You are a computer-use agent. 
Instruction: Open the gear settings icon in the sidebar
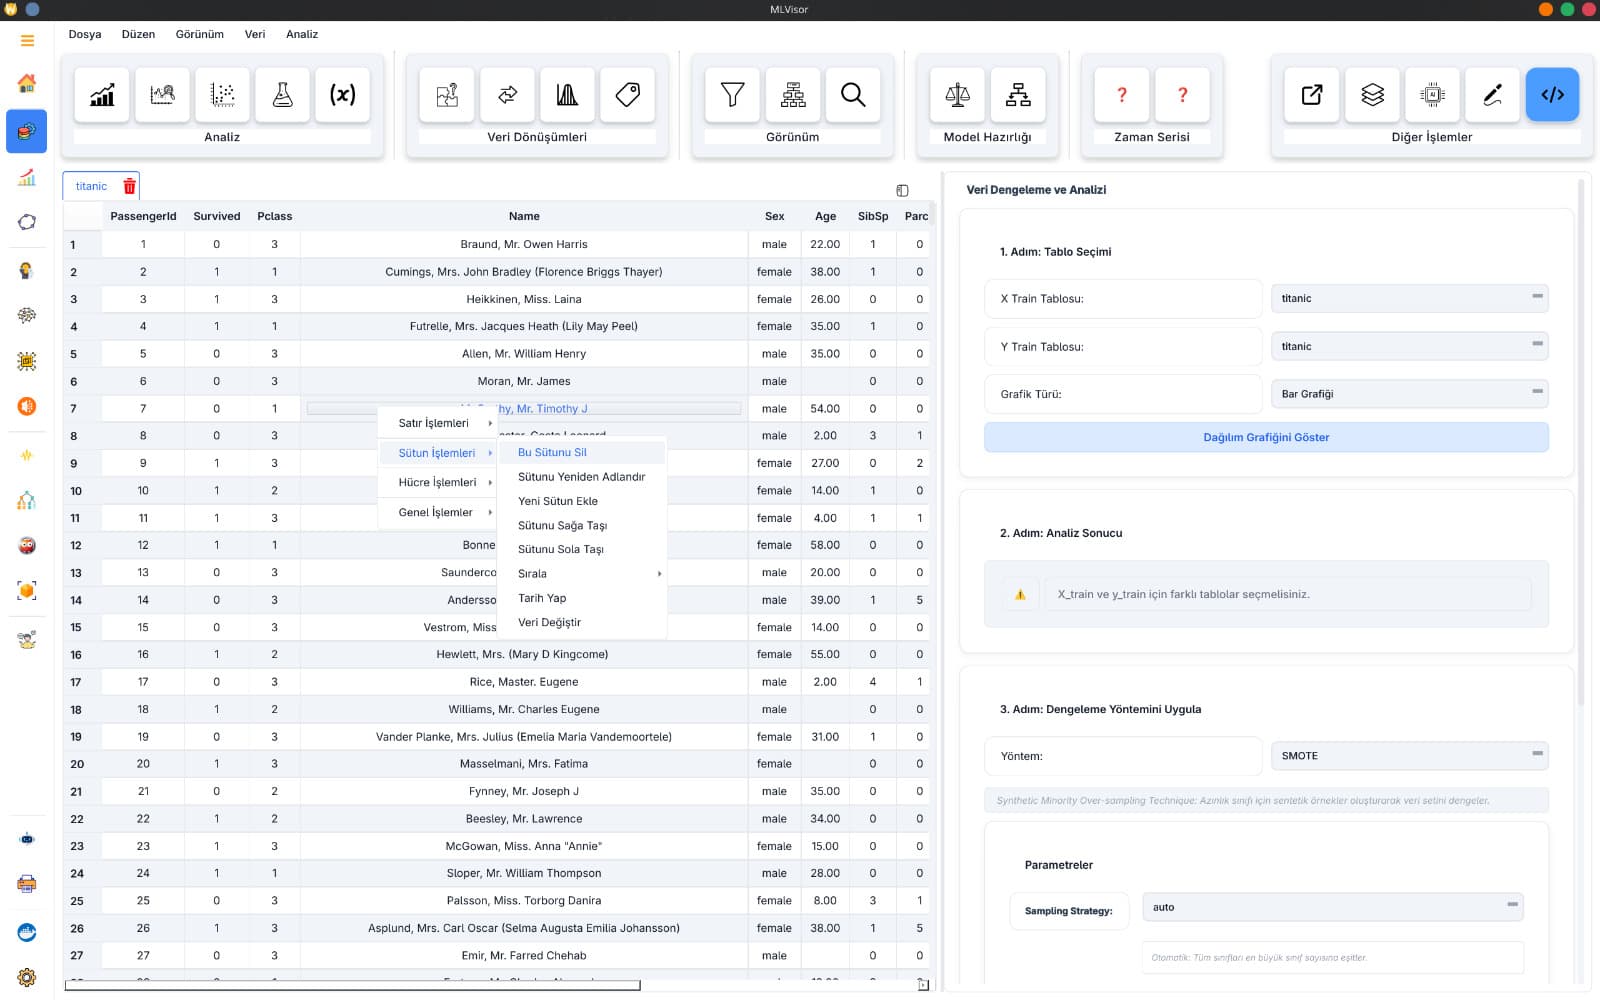(27, 977)
